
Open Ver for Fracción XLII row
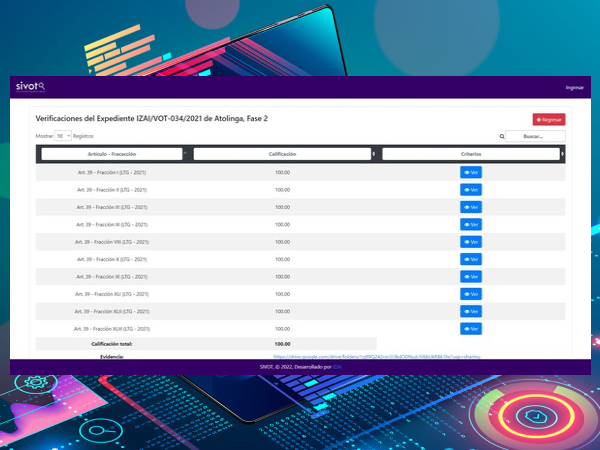tap(471, 311)
